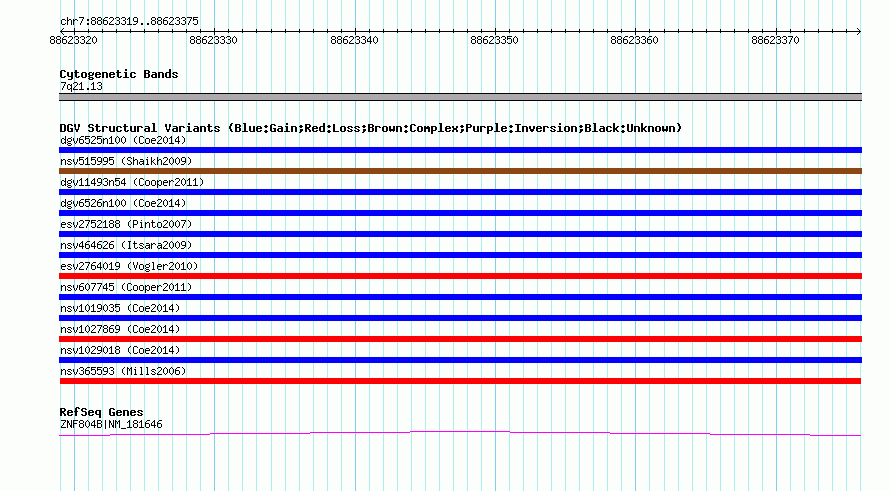
Task: Click the brown complex bar for nsv515995
Action: point(460,171)
